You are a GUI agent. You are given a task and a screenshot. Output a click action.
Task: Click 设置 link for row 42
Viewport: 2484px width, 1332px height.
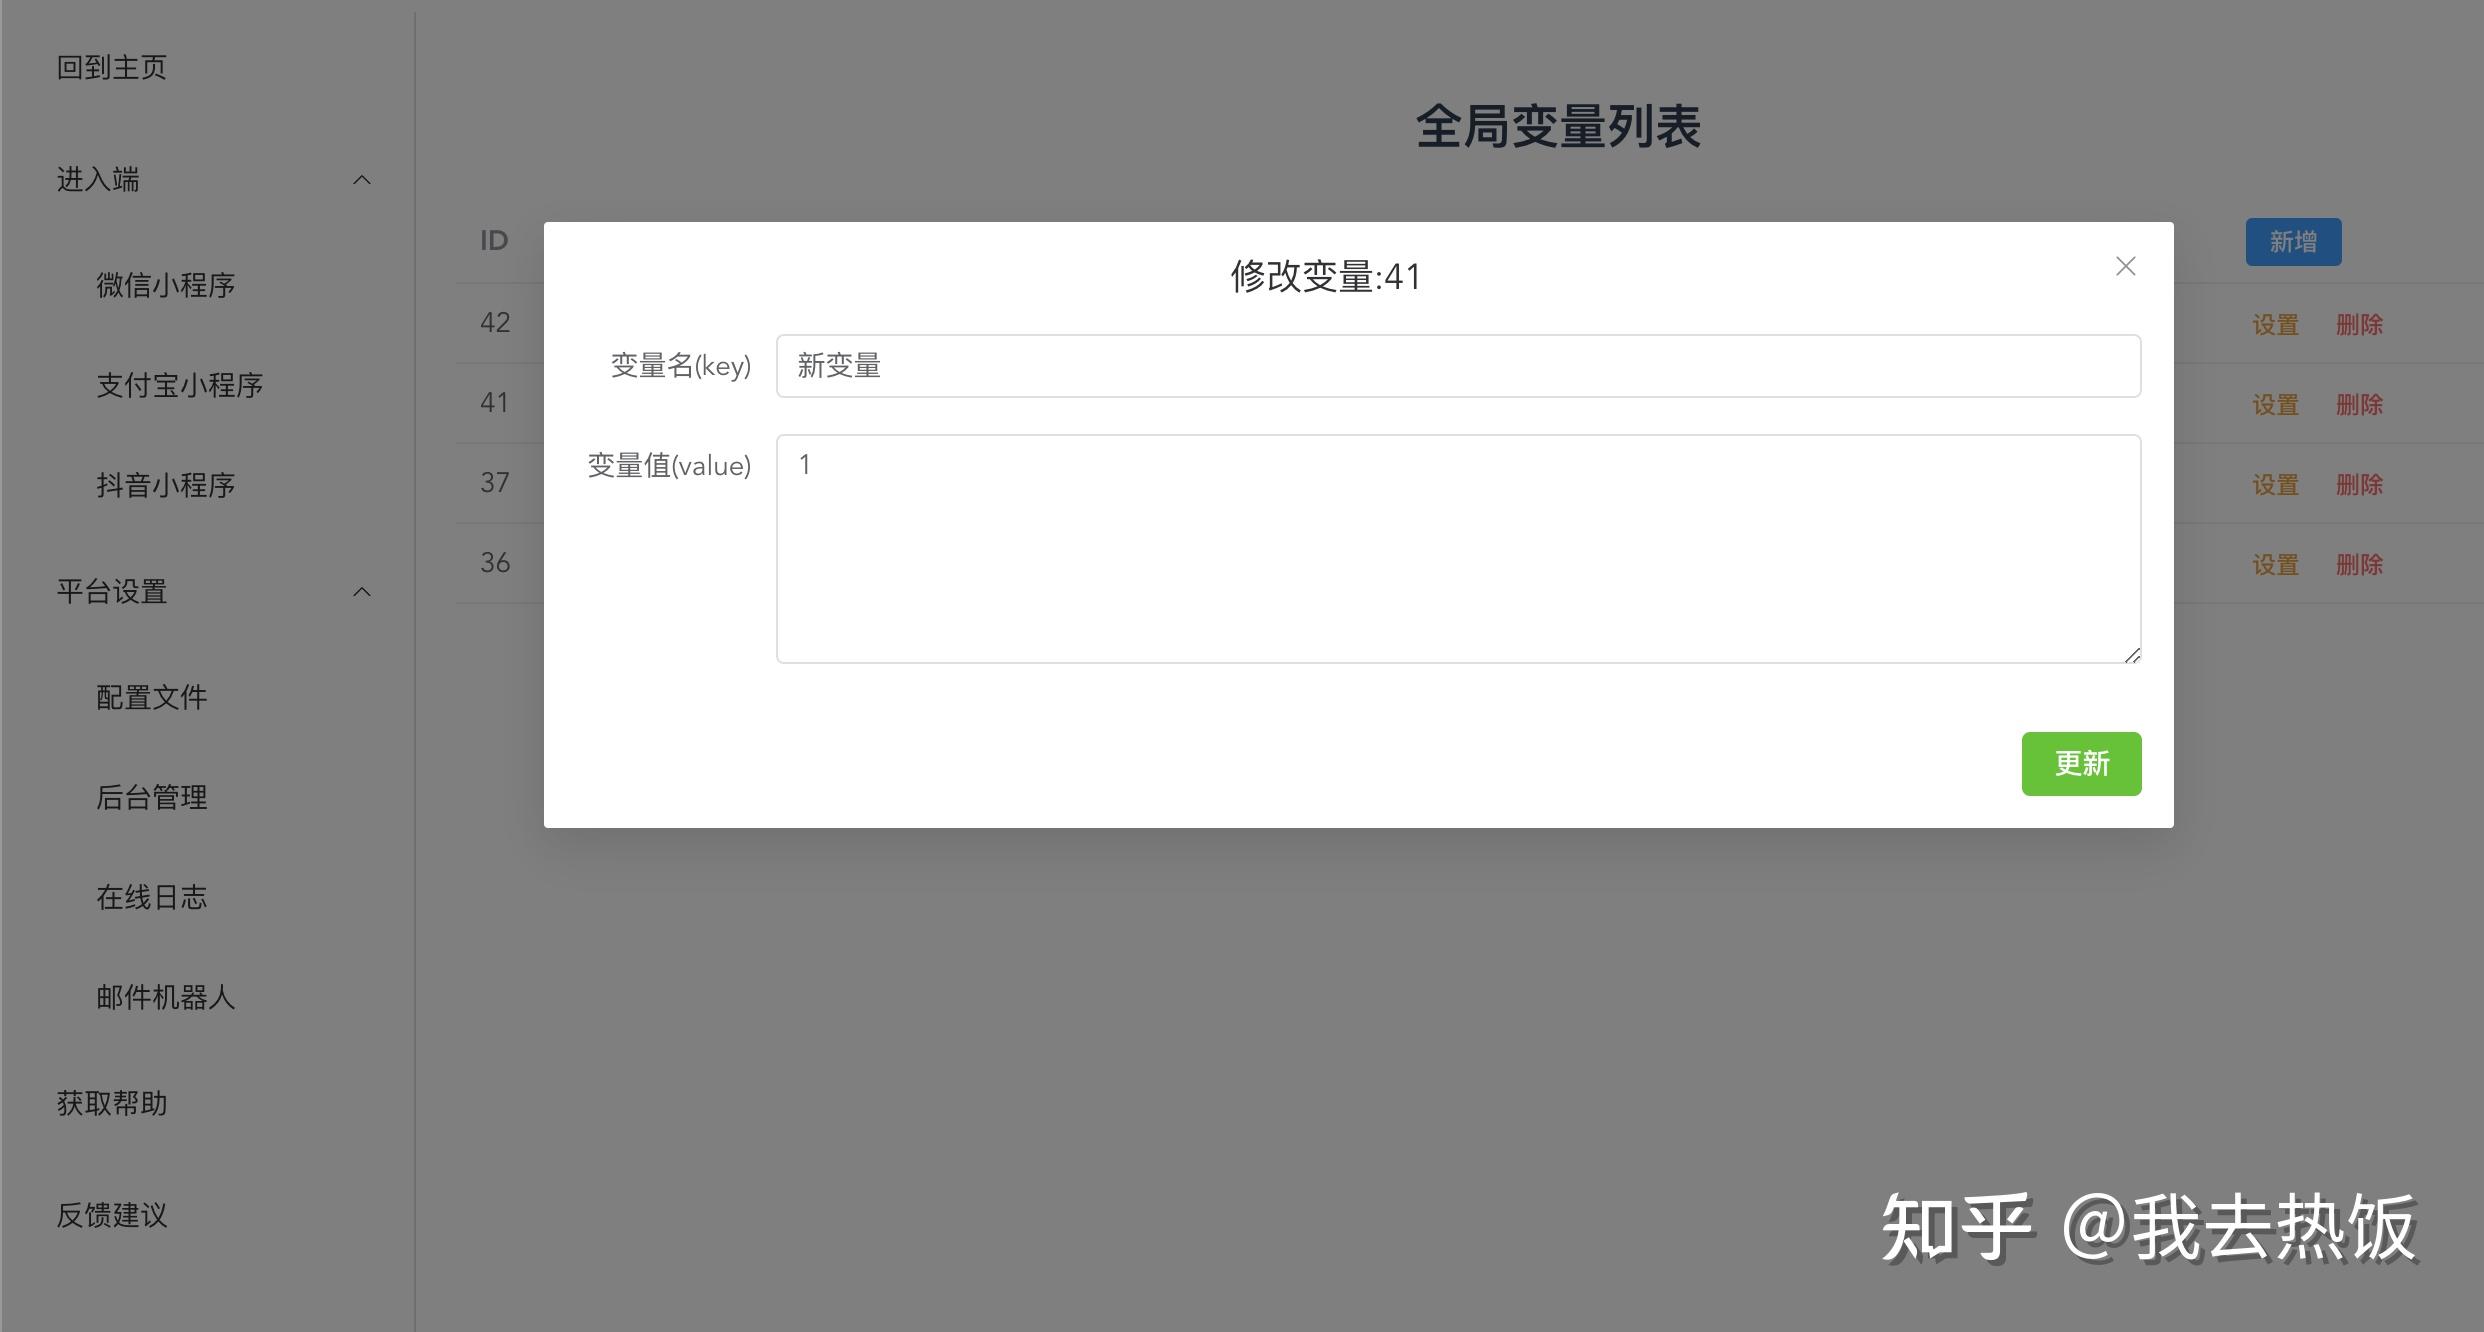pyautogui.click(x=2275, y=325)
